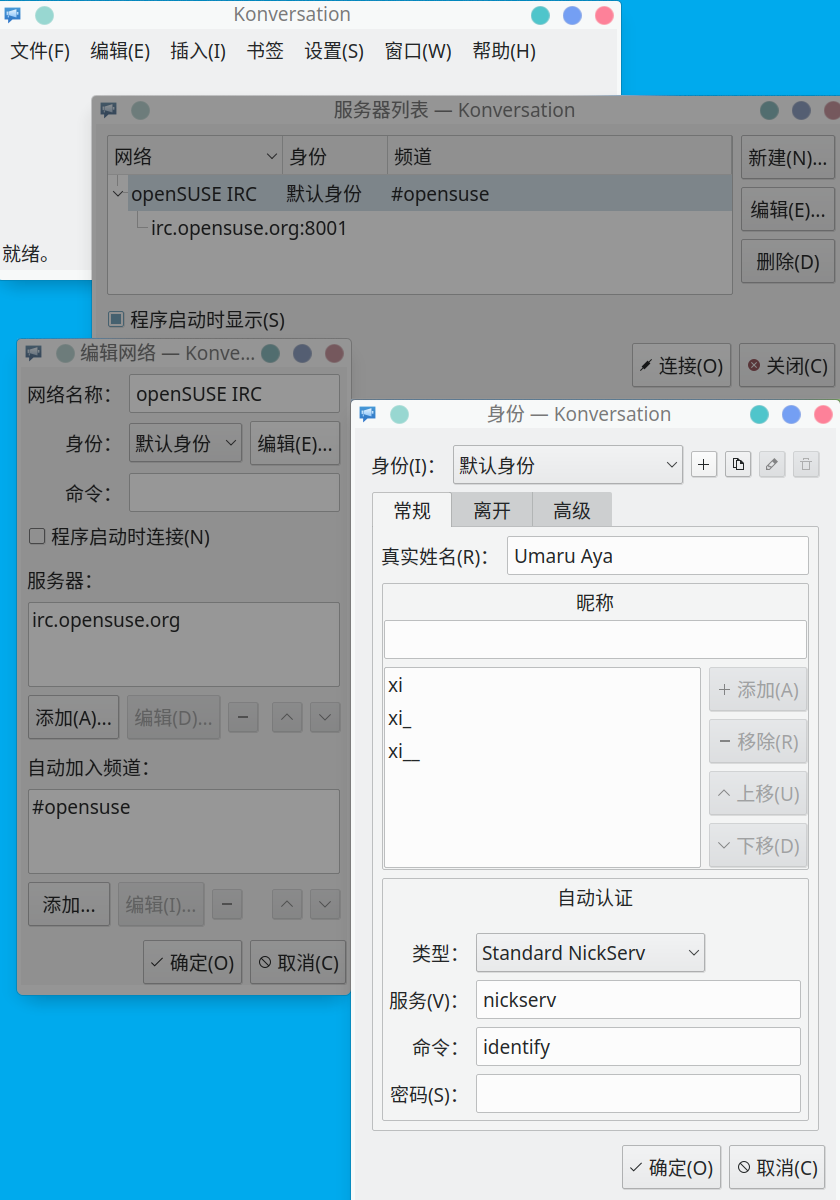This screenshot has height=1200, width=840.
Task: Click the round pin button in the Identity dialog title bar
Action: tap(399, 414)
